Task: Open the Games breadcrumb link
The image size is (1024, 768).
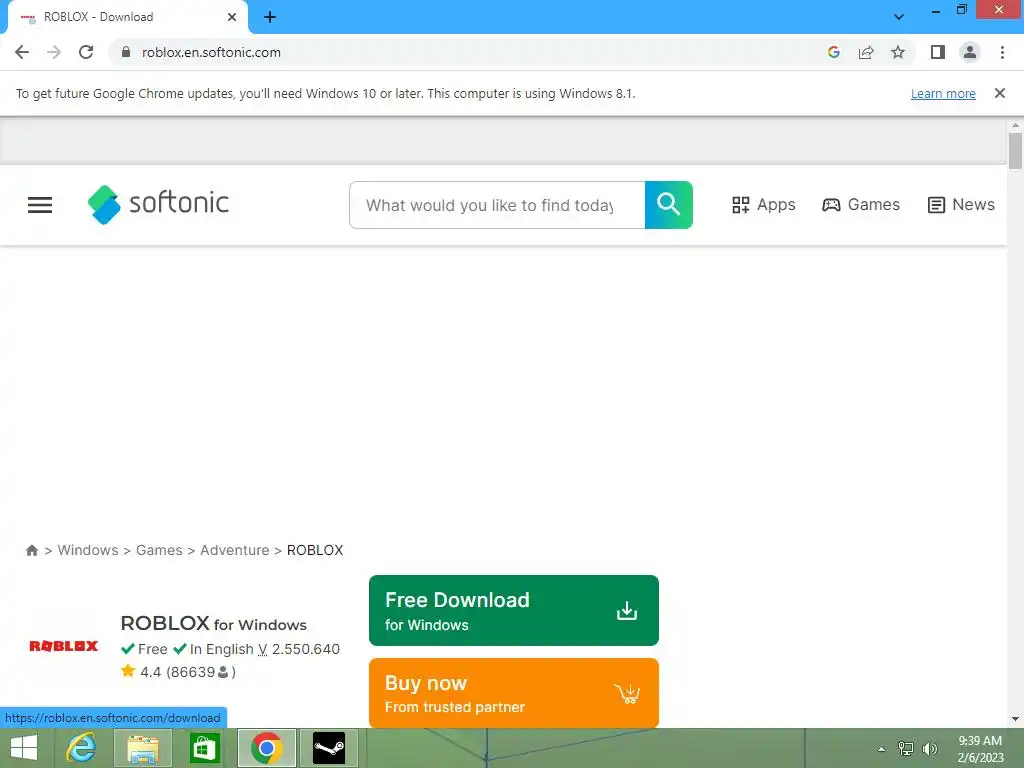Action: 159,550
